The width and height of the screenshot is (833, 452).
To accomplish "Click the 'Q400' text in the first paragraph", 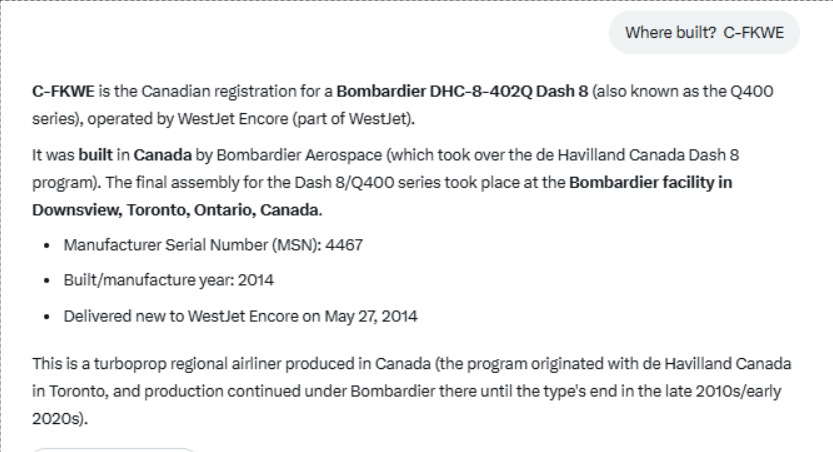I will point(751,91).
